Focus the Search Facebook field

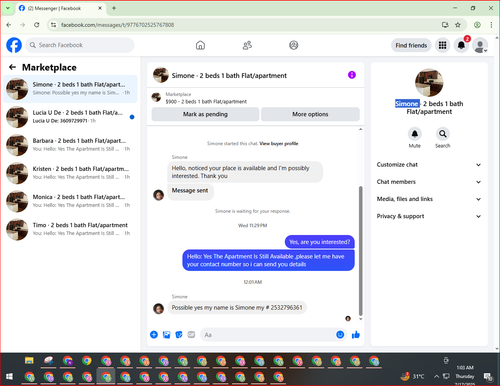pyautogui.click(x=80, y=45)
